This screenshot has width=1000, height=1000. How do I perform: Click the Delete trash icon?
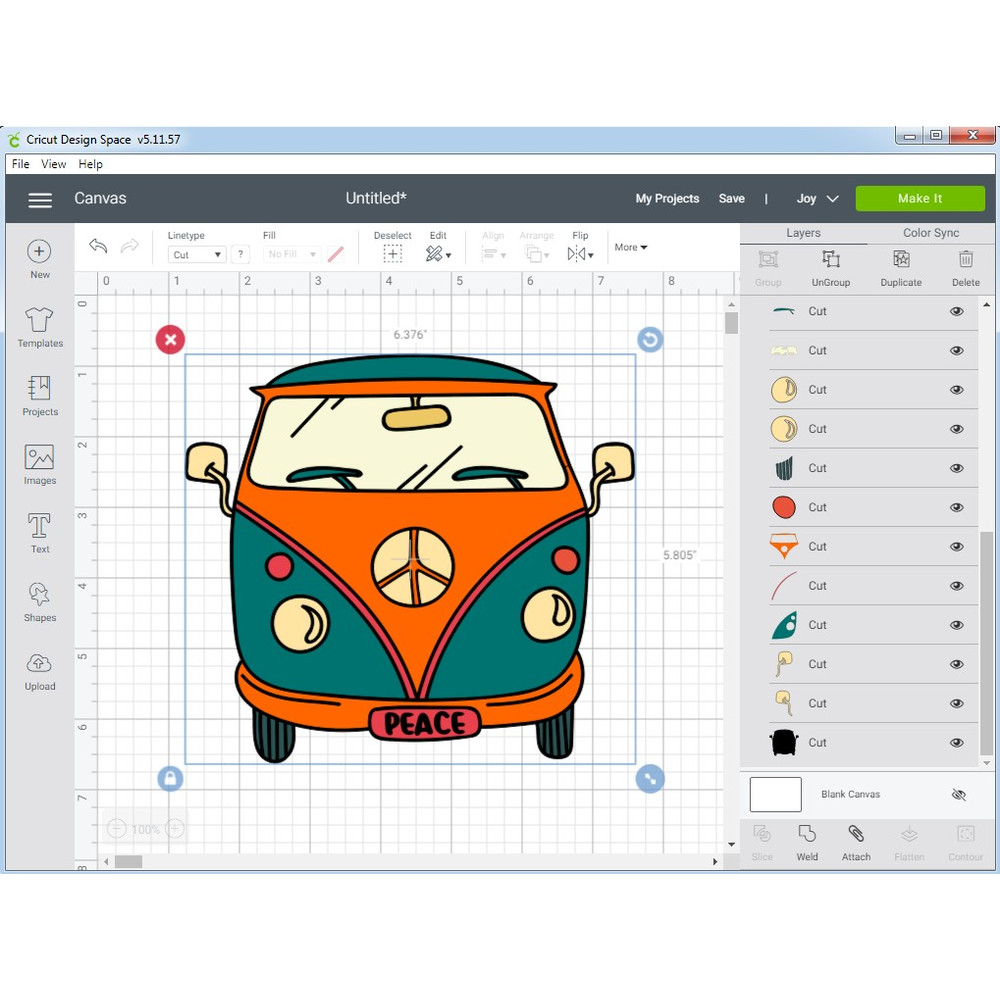[965, 267]
